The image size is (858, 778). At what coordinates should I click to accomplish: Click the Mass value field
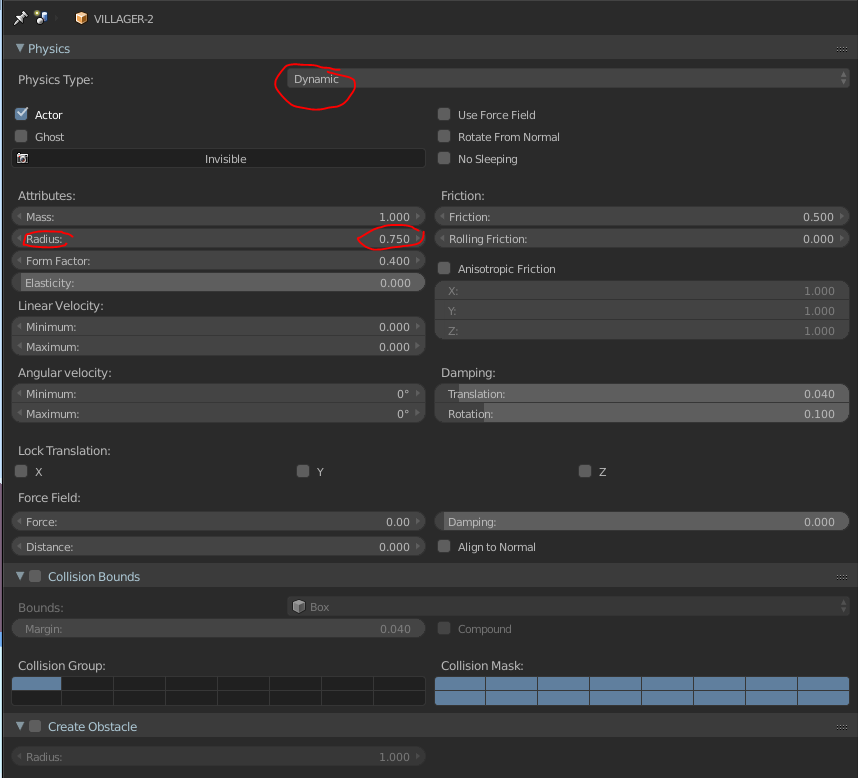pos(218,217)
